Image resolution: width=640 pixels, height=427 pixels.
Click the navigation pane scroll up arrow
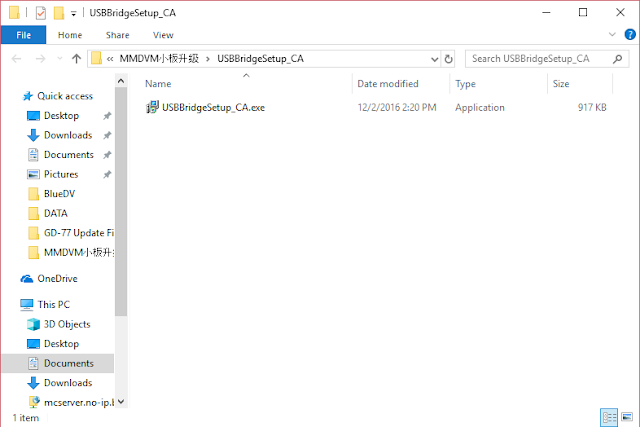click(x=121, y=81)
